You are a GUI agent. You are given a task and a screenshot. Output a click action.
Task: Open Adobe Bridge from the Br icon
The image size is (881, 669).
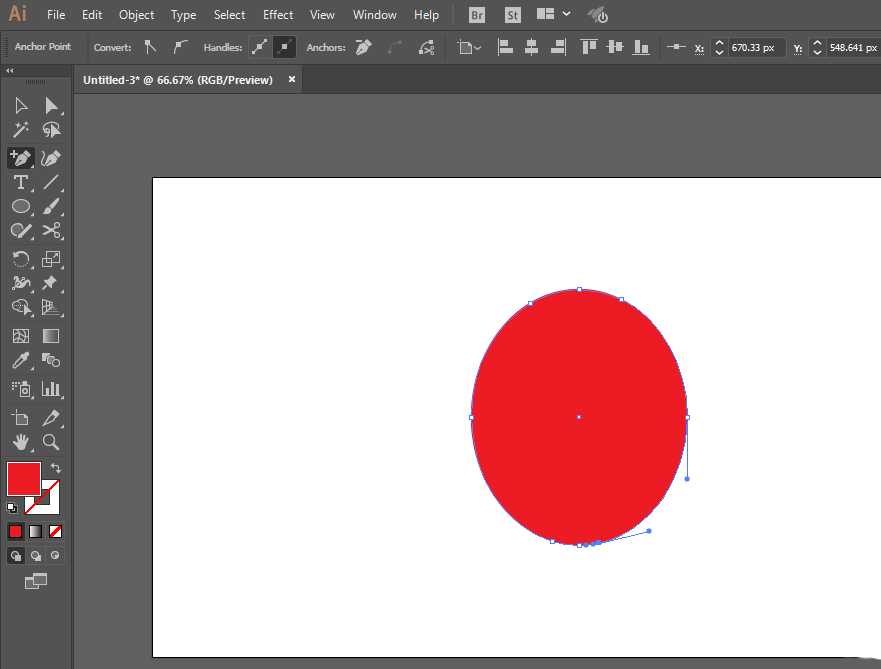(477, 15)
